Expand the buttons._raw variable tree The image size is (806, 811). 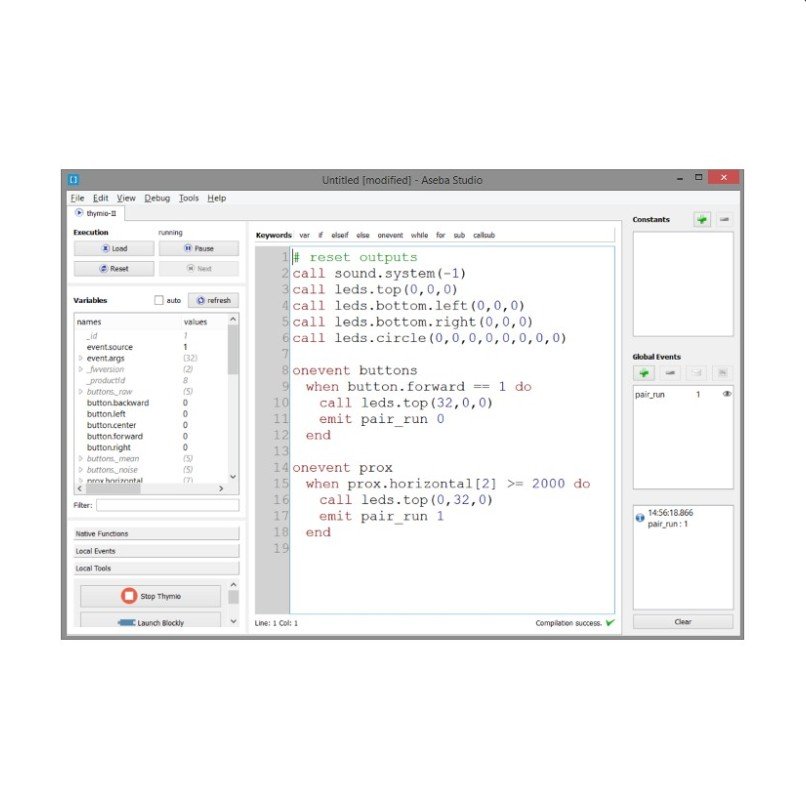[80, 392]
